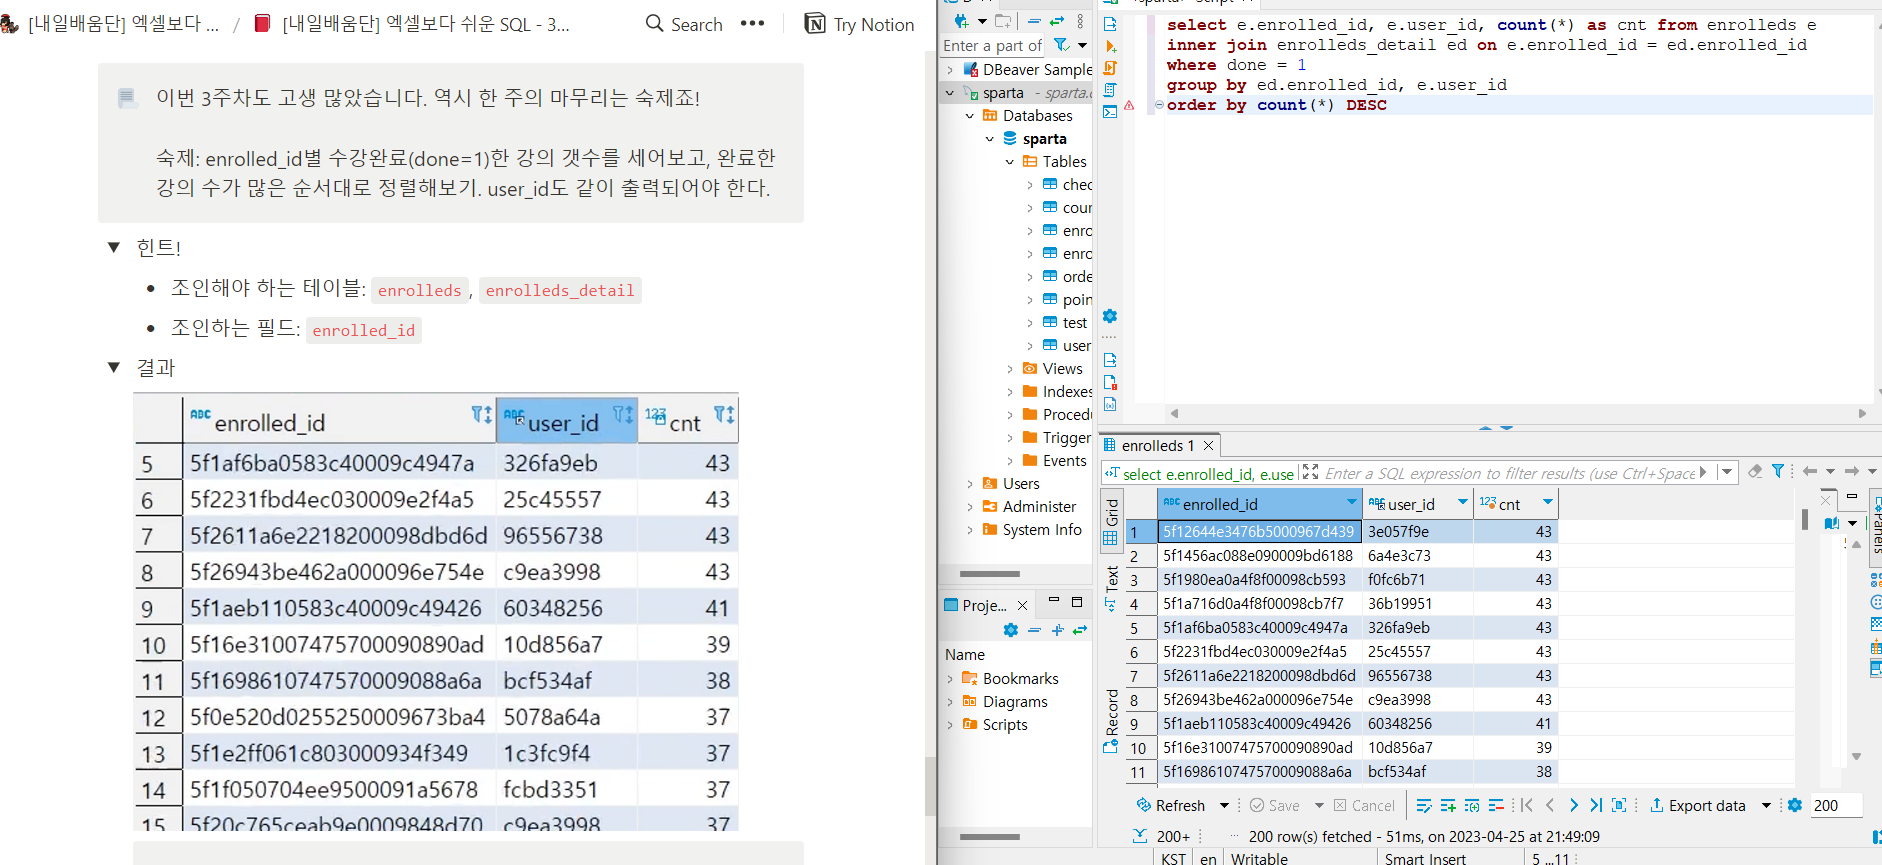The width and height of the screenshot is (1882, 865).
Task: Expand the Users tree node
Action: coord(970,484)
